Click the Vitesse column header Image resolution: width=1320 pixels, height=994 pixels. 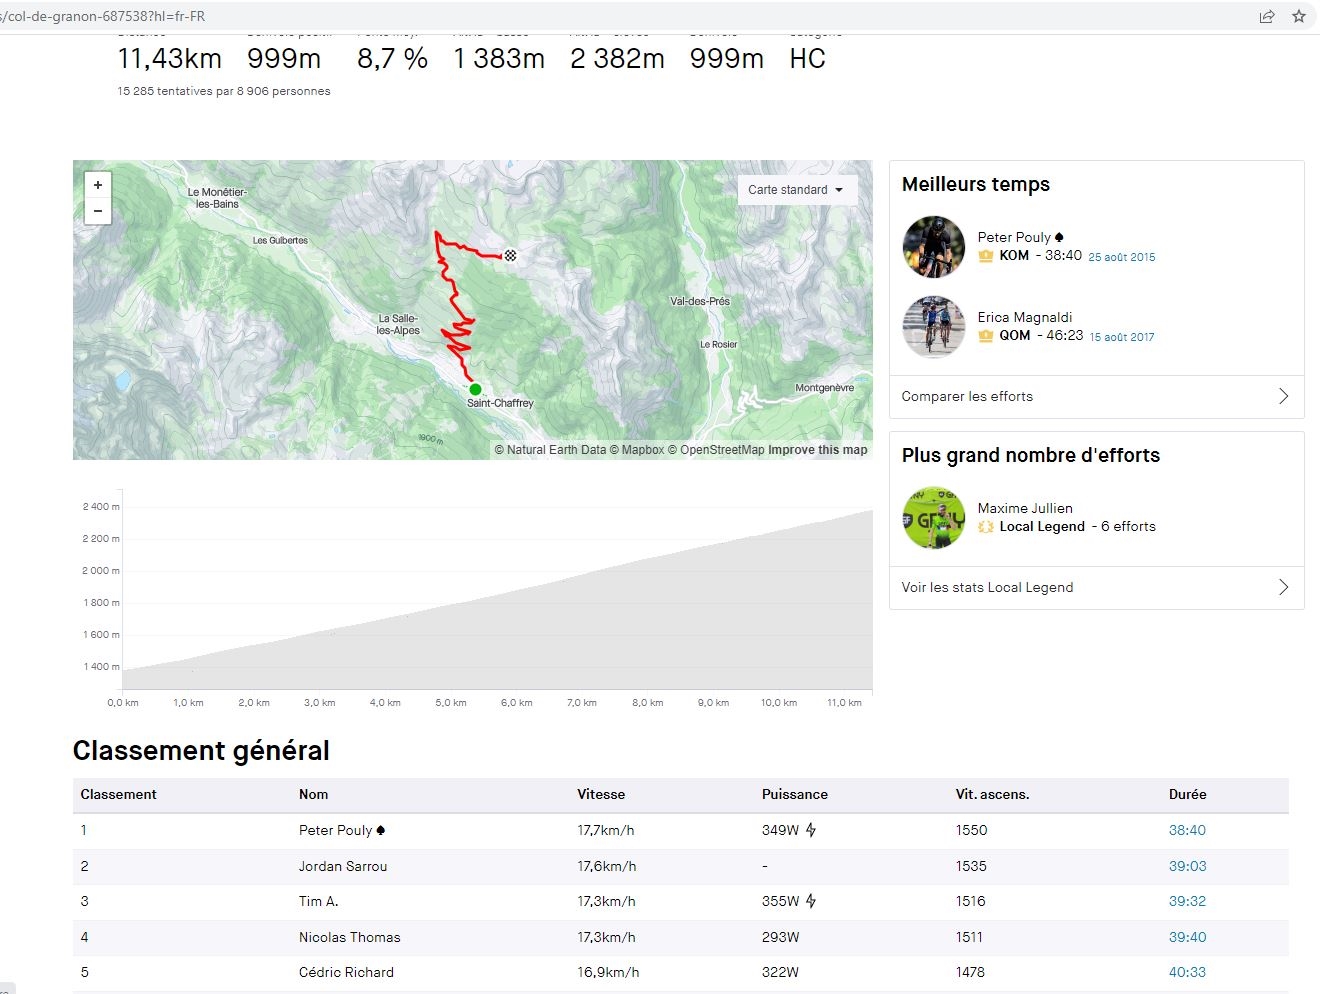pos(601,794)
